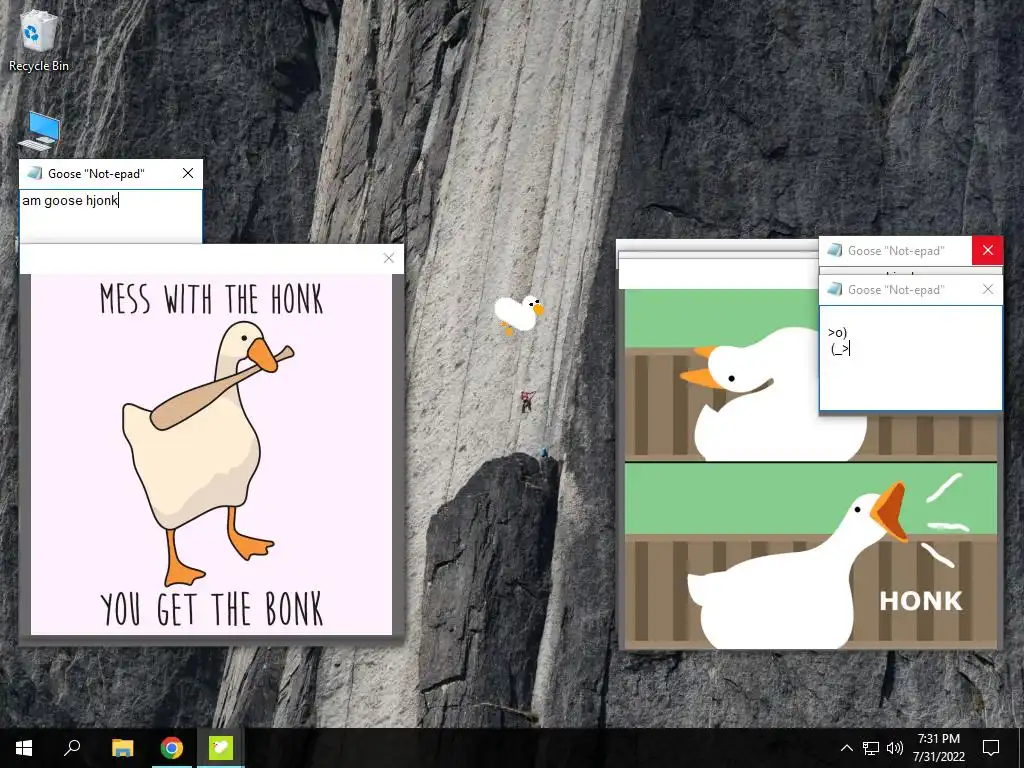The image size is (1024, 768).
Task: Close the Mess With The Honk meme window
Action: pyautogui.click(x=389, y=258)
